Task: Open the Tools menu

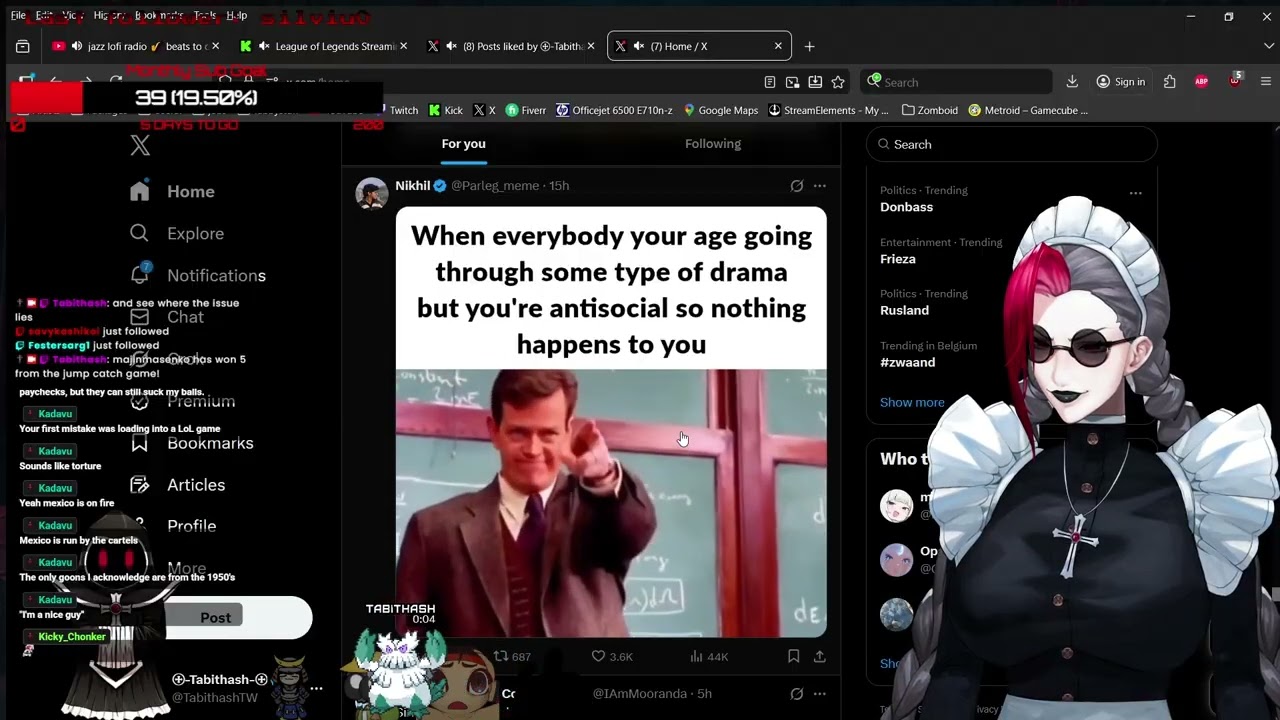Action: (205, 16)
